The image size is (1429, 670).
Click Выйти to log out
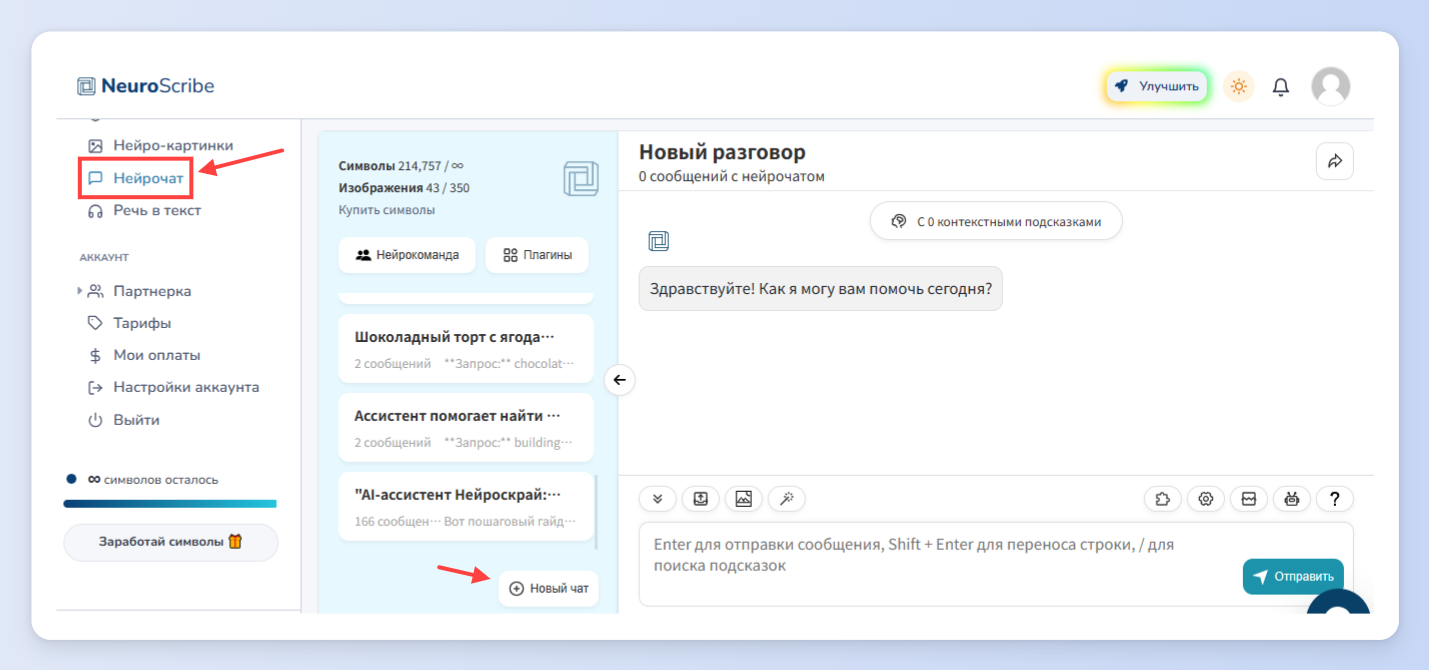pos(124,420)
